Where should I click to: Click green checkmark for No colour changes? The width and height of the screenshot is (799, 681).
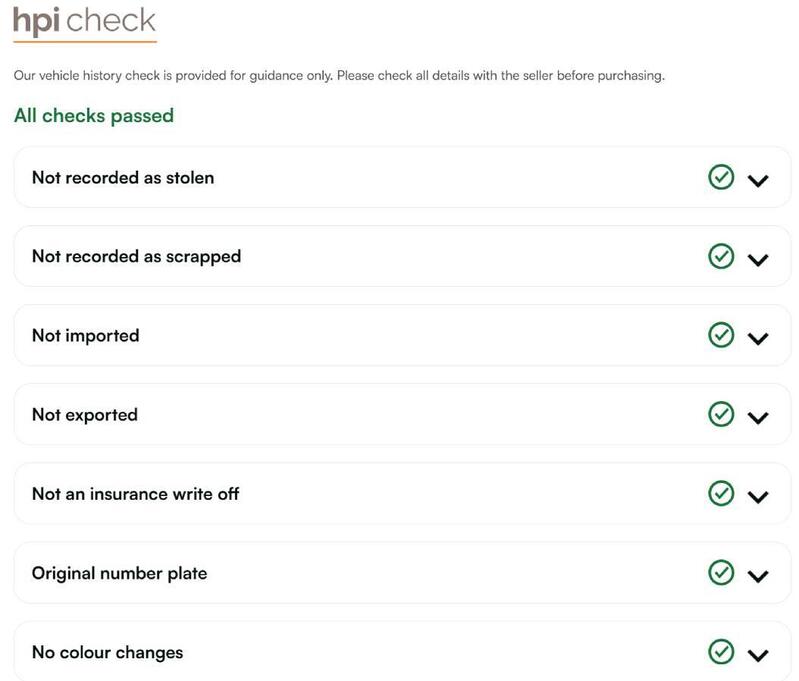click(721, 651)
